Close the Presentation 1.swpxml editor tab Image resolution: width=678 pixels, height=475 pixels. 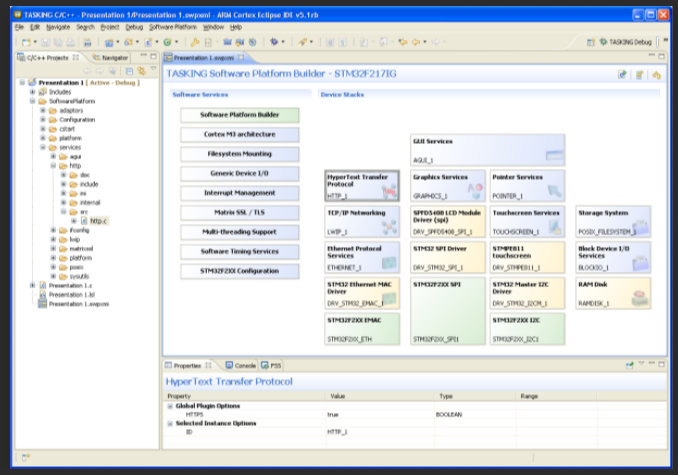[x=241, y=57]
